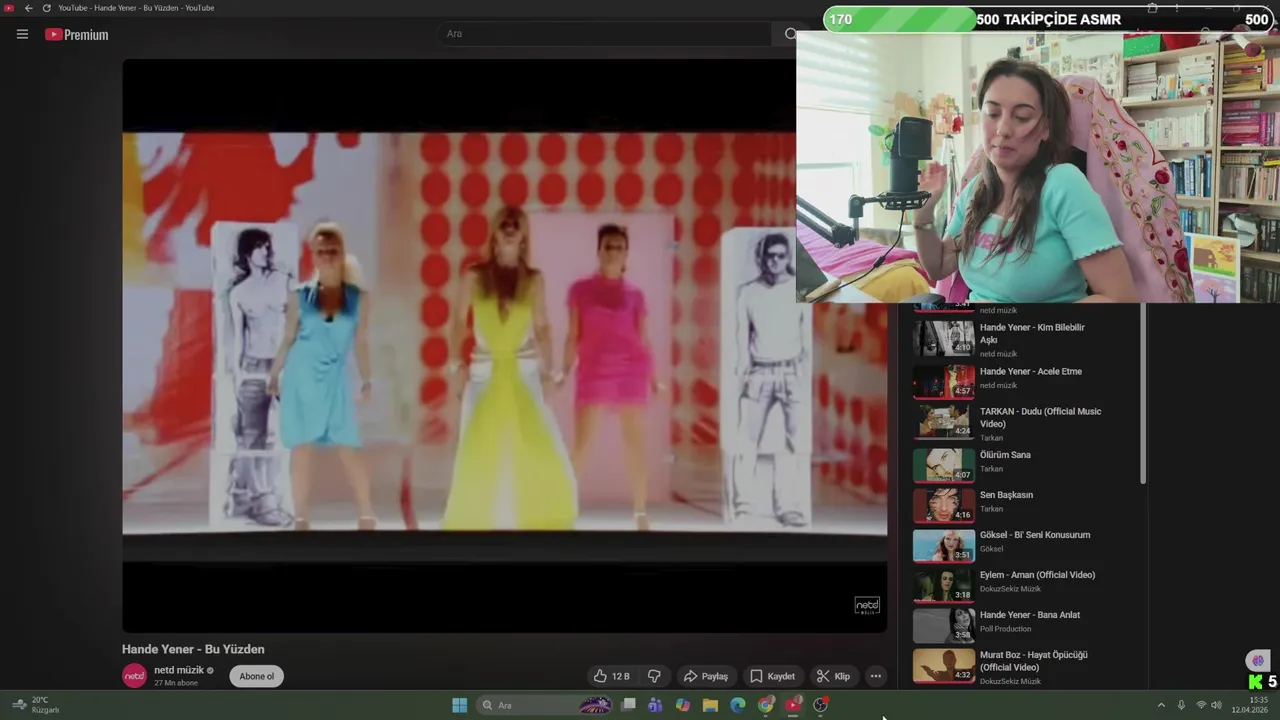Click the 'DokuzSekiz Müzik' channel under Eylem - Aman

1010,589
